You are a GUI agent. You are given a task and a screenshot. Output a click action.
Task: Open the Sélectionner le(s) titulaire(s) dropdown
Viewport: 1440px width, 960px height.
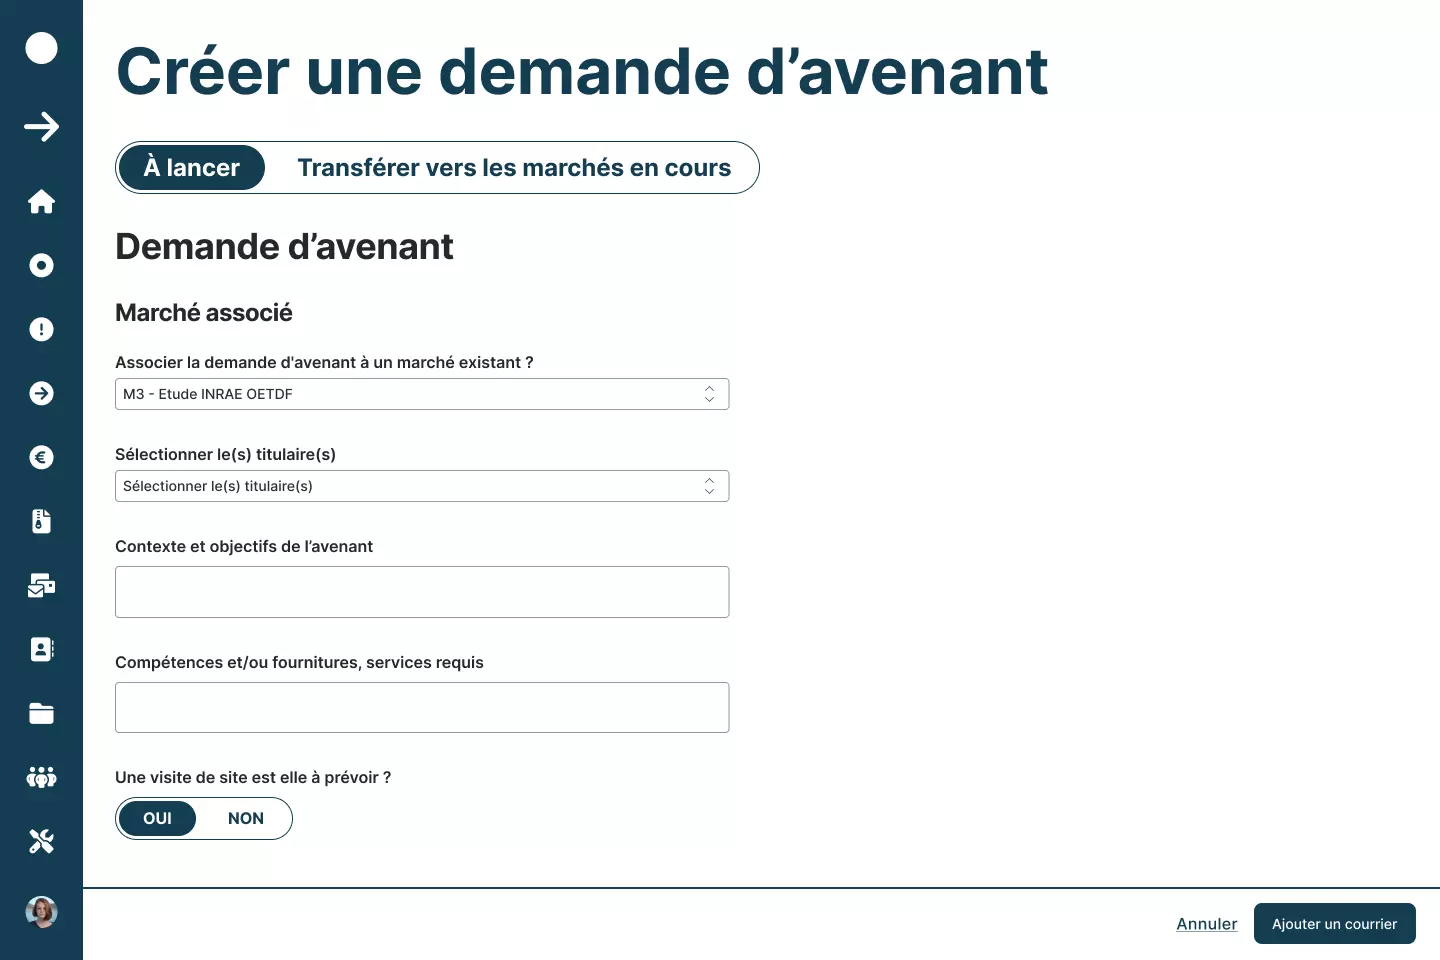coord(421,486)
